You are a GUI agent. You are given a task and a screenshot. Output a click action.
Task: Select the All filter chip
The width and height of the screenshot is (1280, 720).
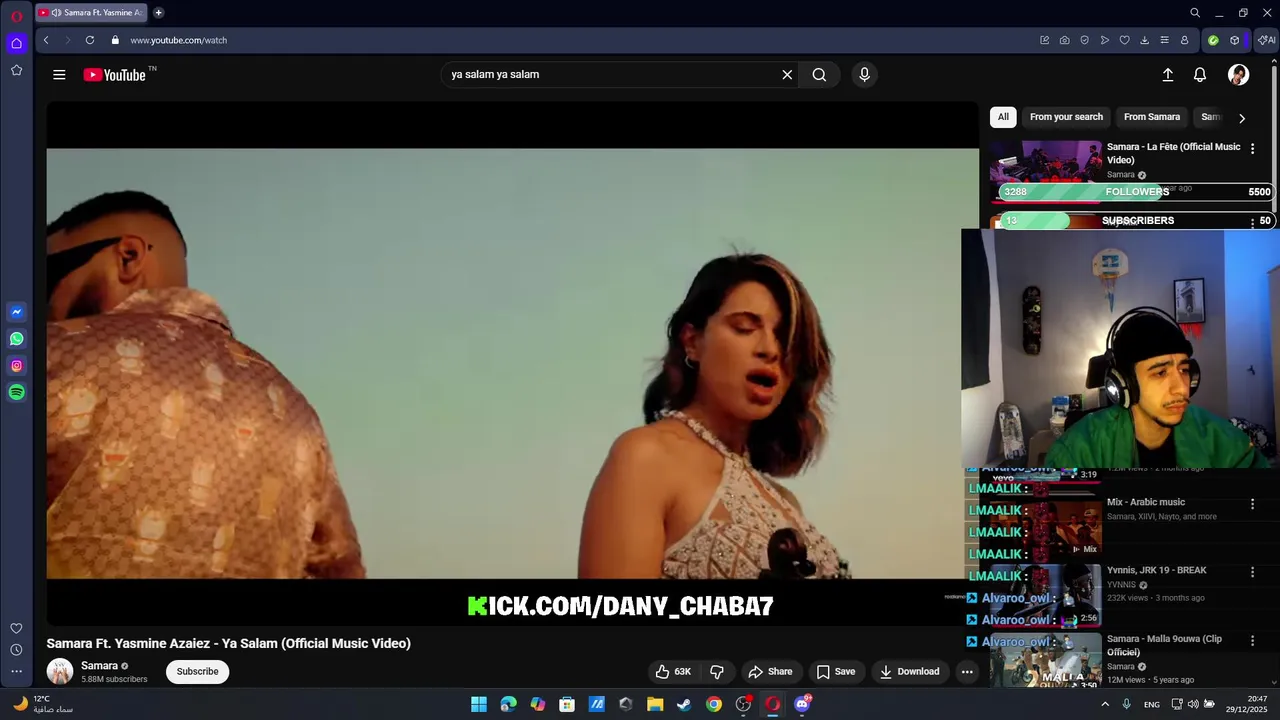[1003, 117]
